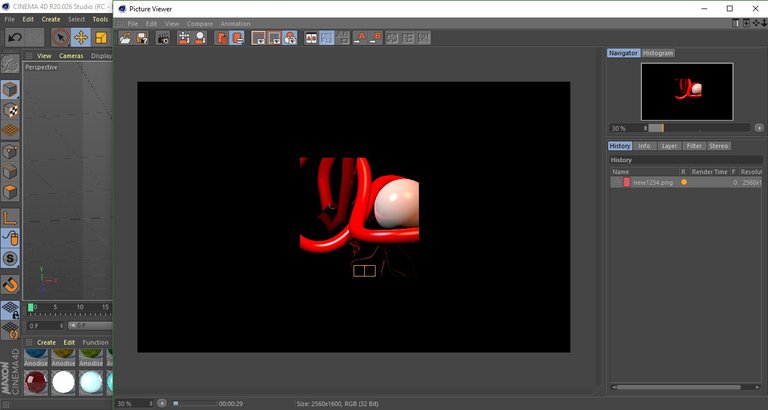This screenshot has width=768, height=410.
Task: Open the Tools menu in Cinema 4D
Action: coord(100,20)
